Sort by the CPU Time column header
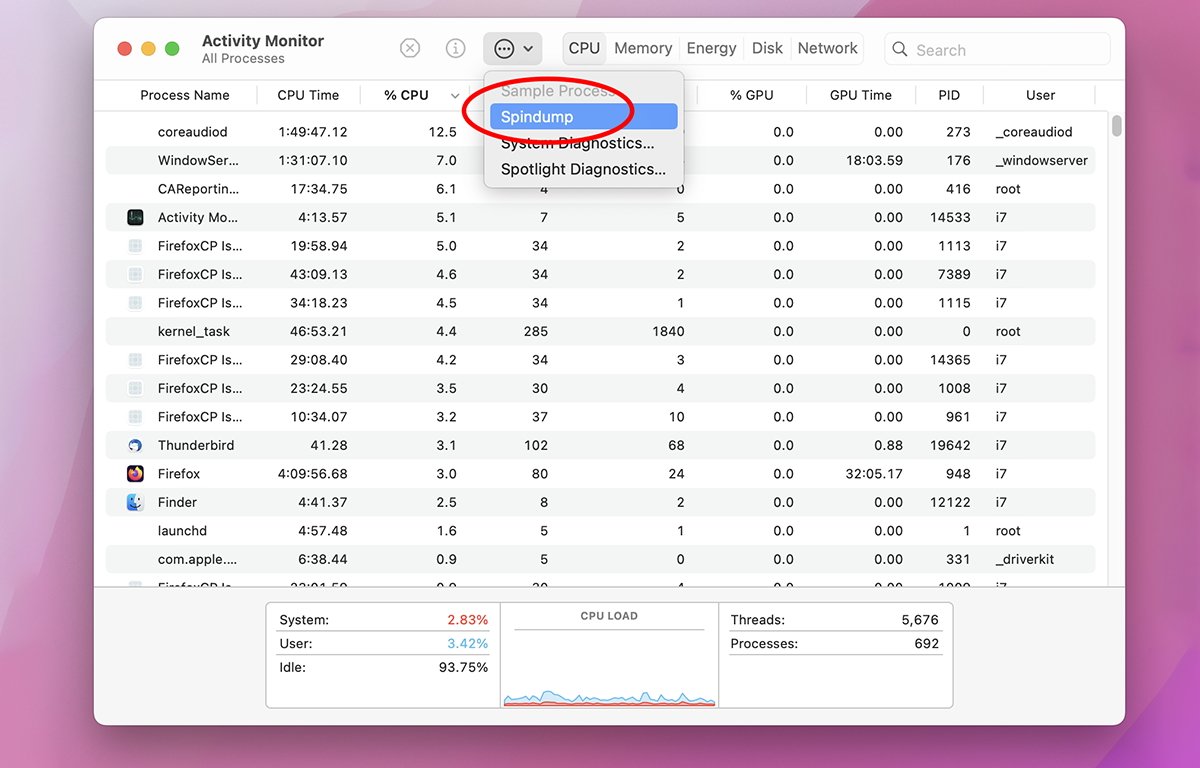Viewport: 1200px width, 768px height. [x=308, y=95]
